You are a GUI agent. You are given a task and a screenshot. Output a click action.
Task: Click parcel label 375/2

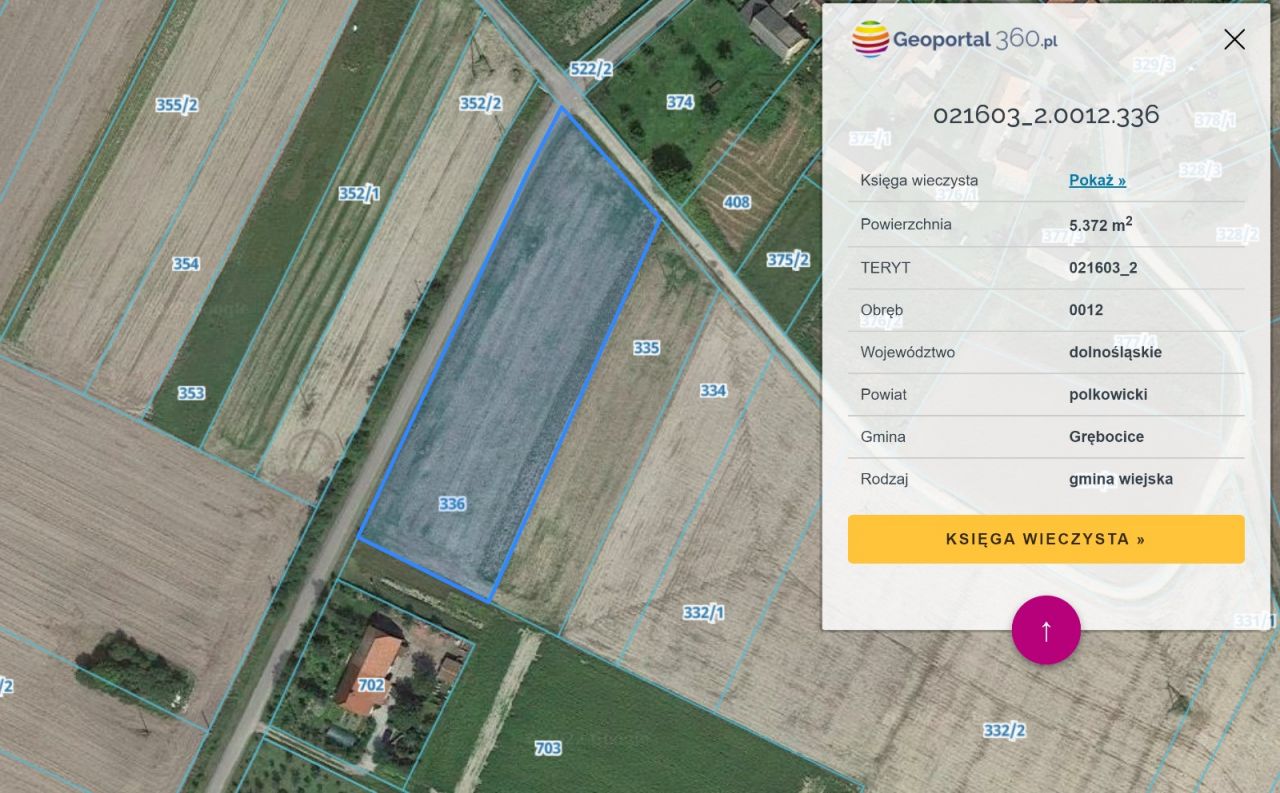(x=788, y=260)
